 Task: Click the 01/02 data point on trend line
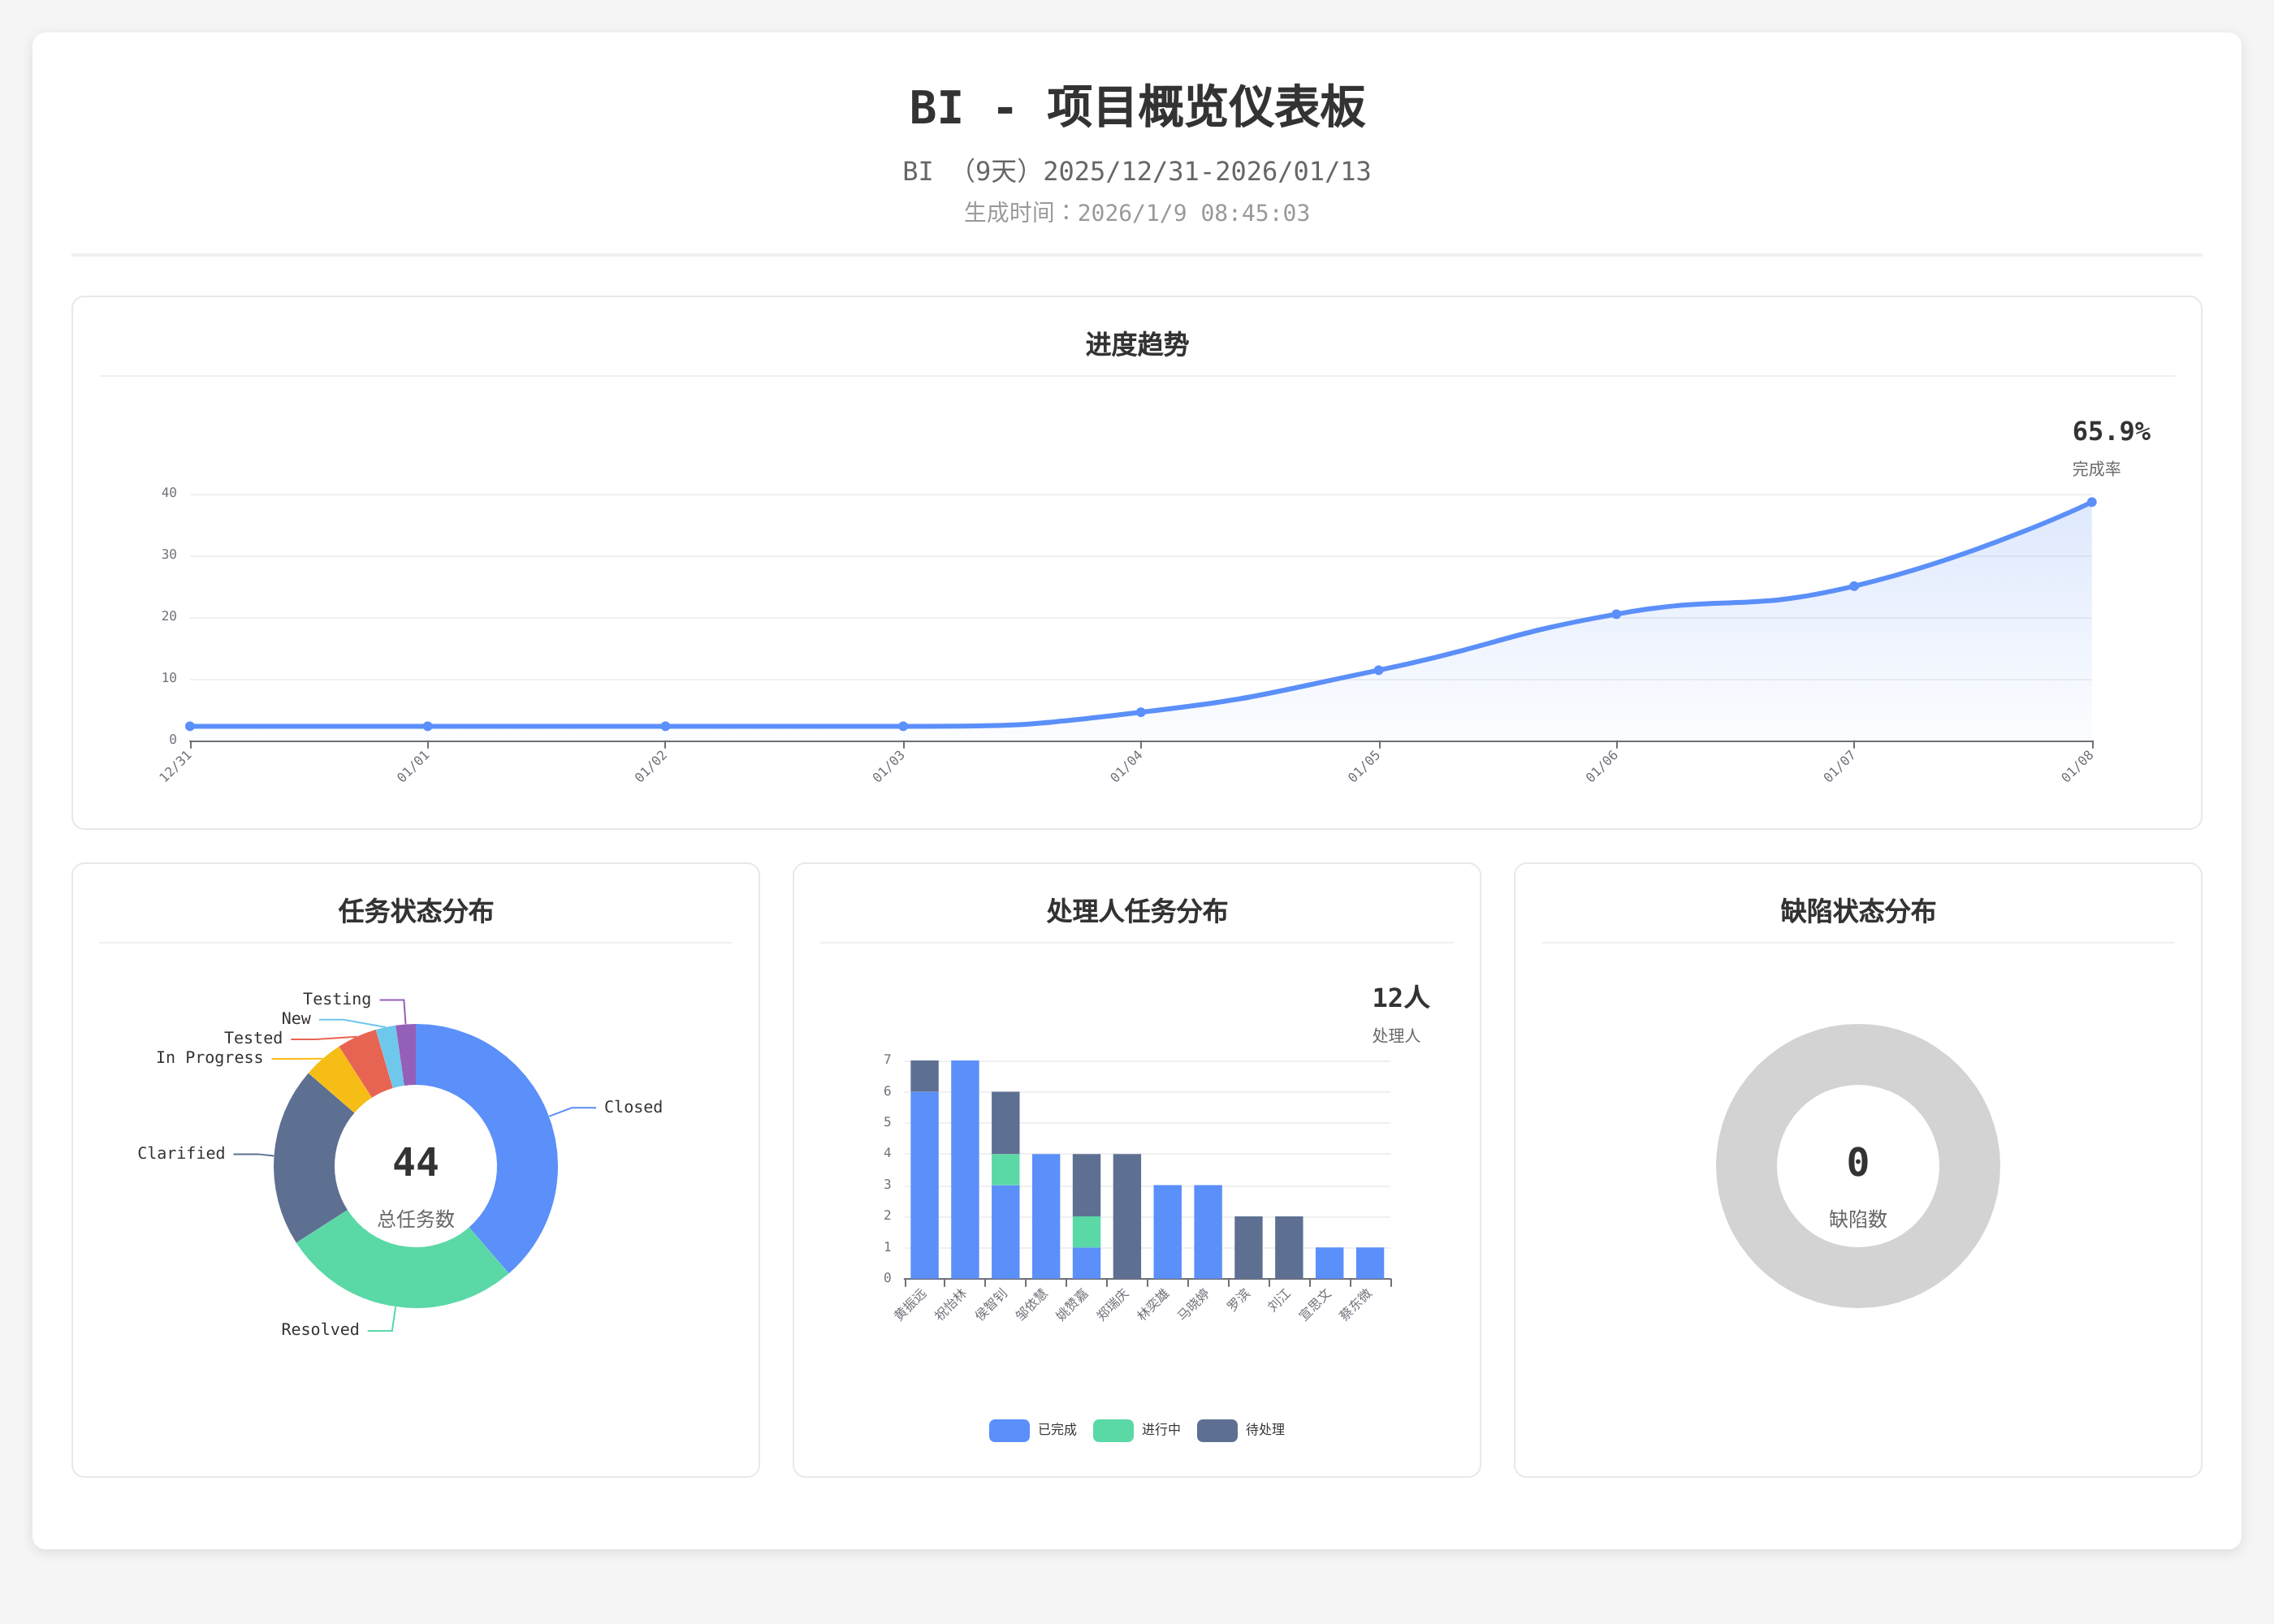[x=665, y=726]
